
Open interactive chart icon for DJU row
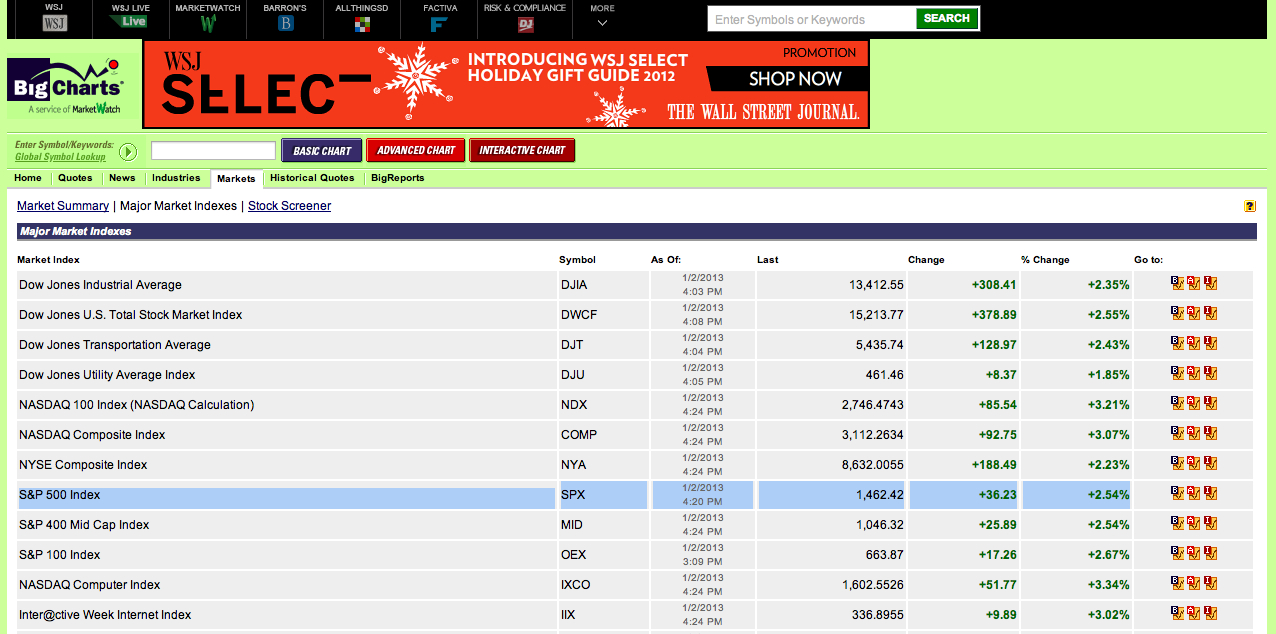[x=1210, y=374]
